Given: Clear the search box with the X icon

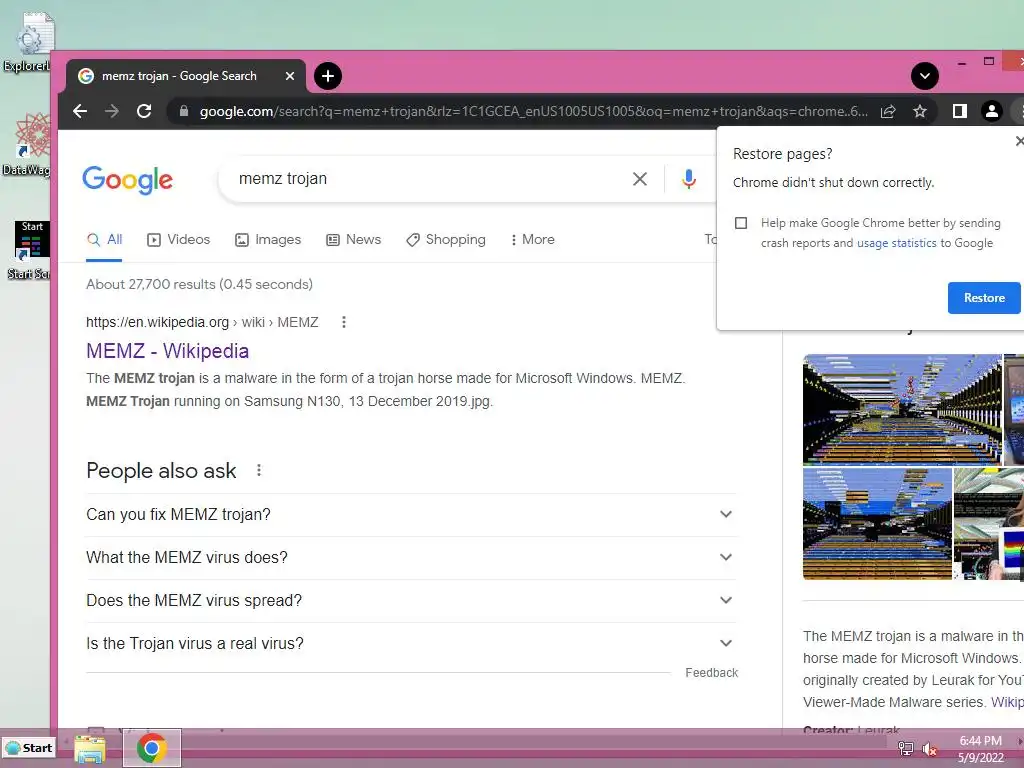Looking at the screenshot, I should (640, 179).
